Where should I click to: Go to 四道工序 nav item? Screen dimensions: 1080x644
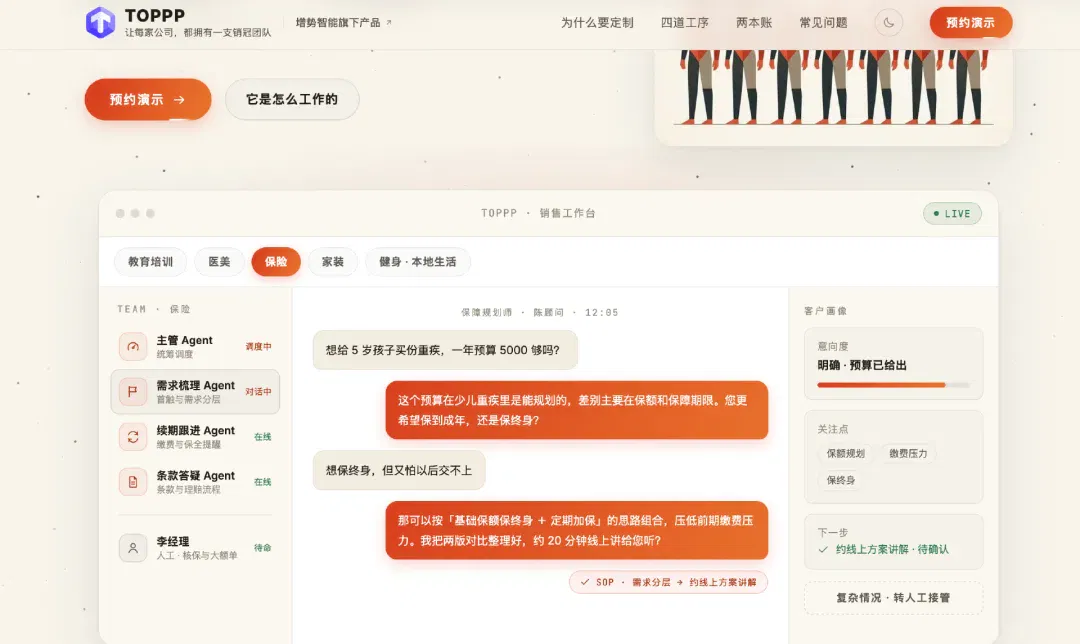tap(685, 23)
